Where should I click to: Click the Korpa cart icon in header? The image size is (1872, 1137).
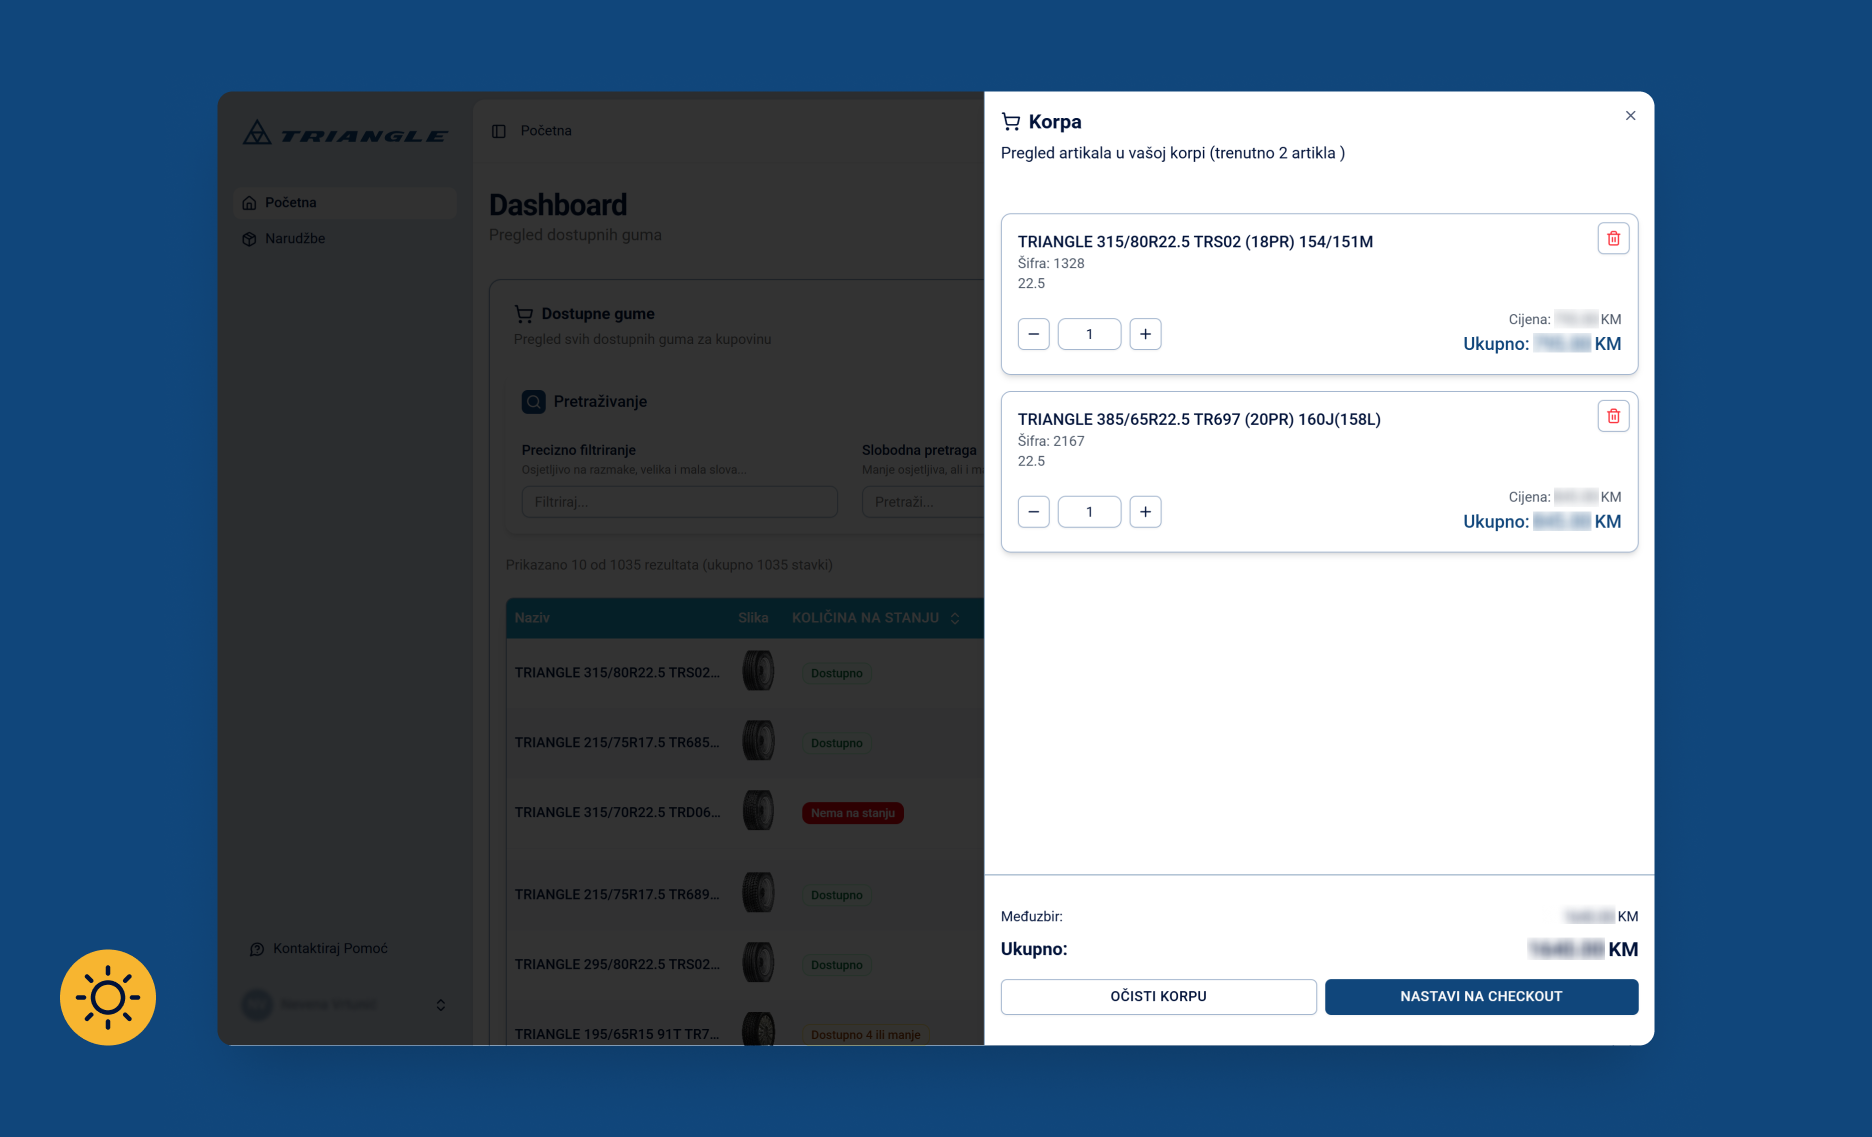1011,122
